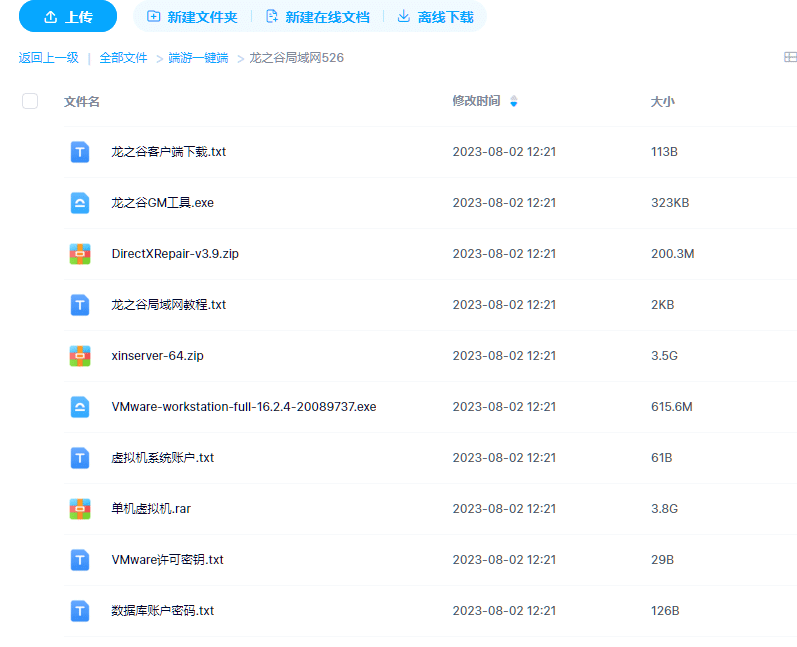Click 返回上一级 to go back
This screenshot has width=797, height=647.
(48, 58)
